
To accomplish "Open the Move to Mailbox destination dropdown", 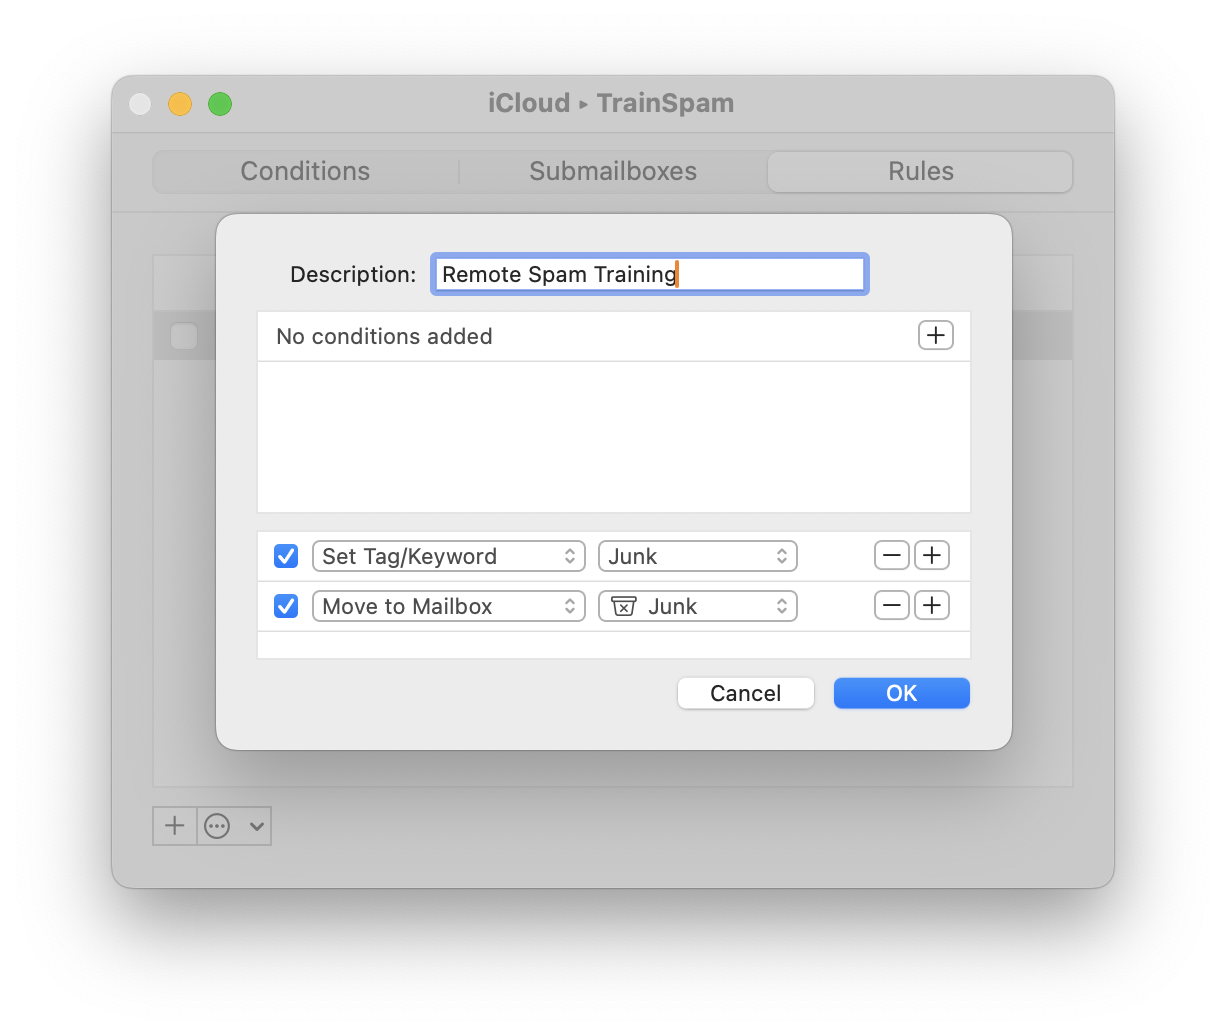I will (x=697, y=606).
